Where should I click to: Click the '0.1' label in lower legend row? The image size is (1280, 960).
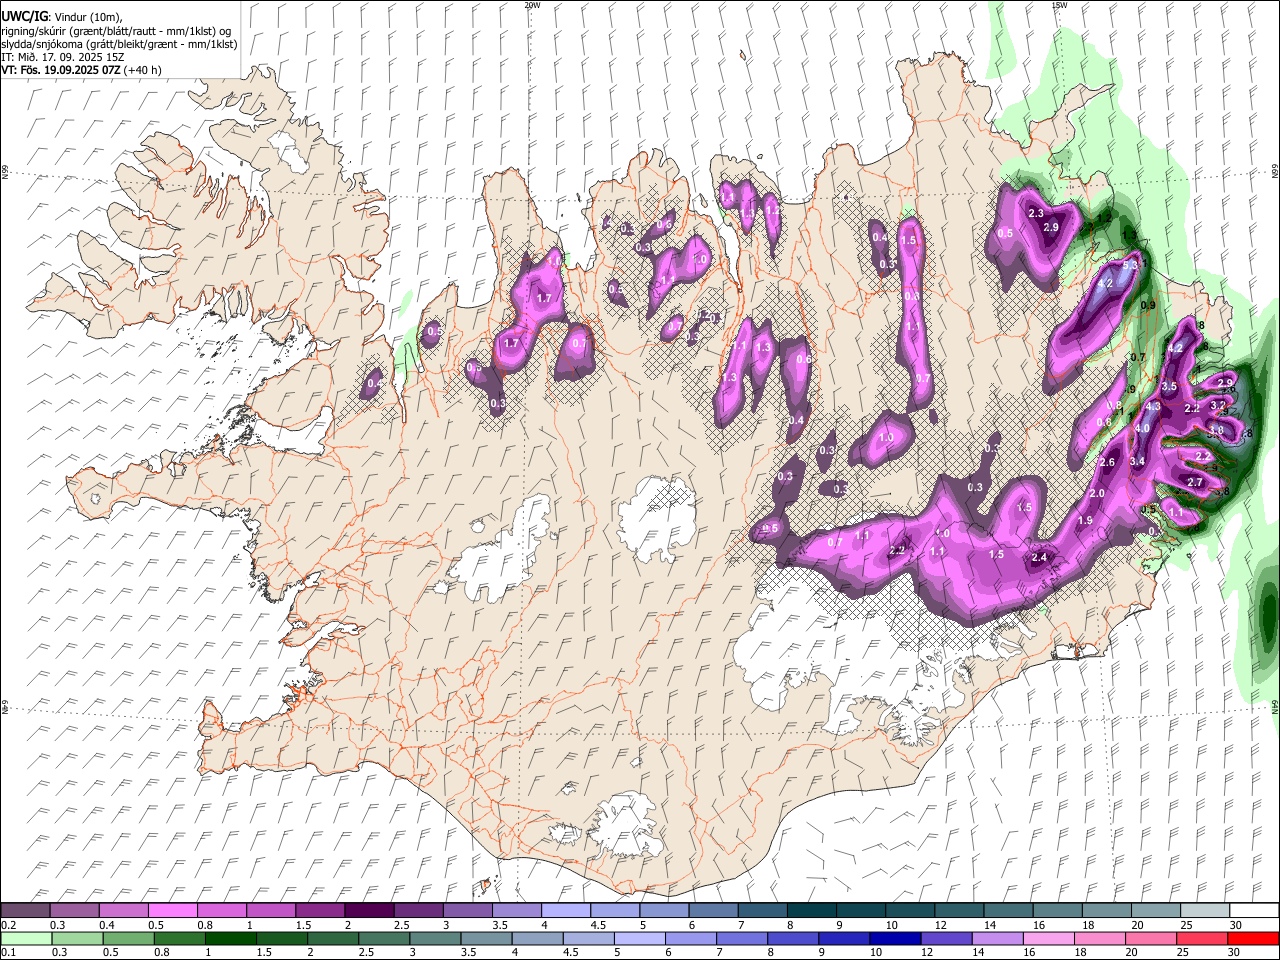[x=9, y=952]
